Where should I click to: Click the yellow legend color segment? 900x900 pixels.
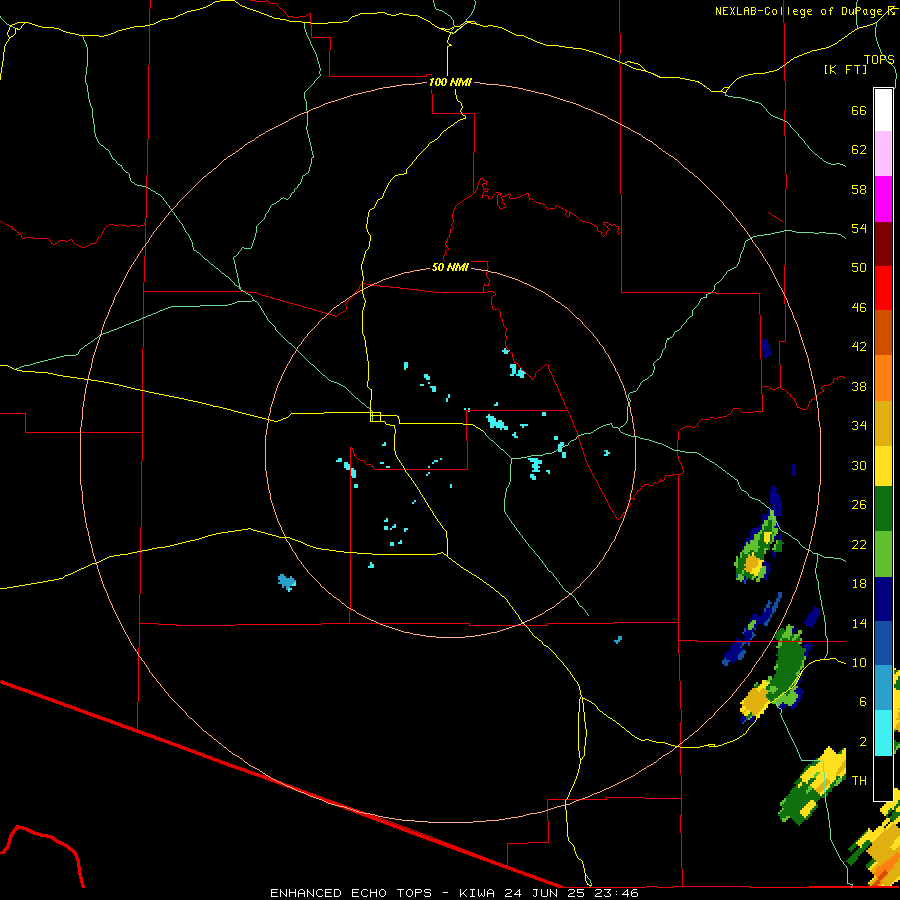[883, 466]
